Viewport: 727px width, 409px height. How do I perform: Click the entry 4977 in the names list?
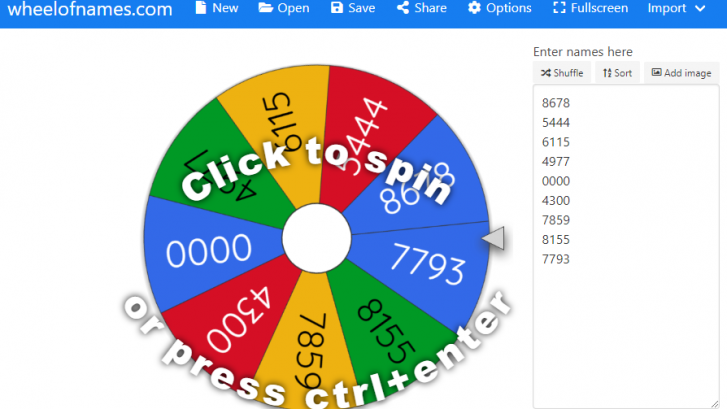coord(555,161)
